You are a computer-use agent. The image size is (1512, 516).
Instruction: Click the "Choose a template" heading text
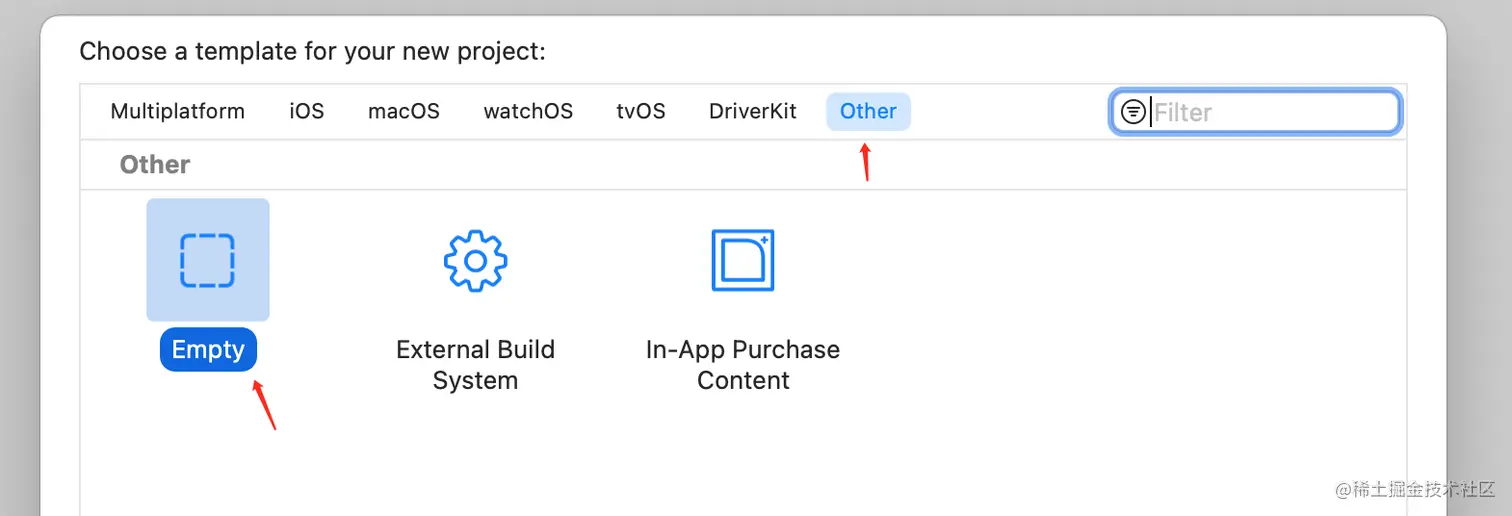[x=312, y=51]
